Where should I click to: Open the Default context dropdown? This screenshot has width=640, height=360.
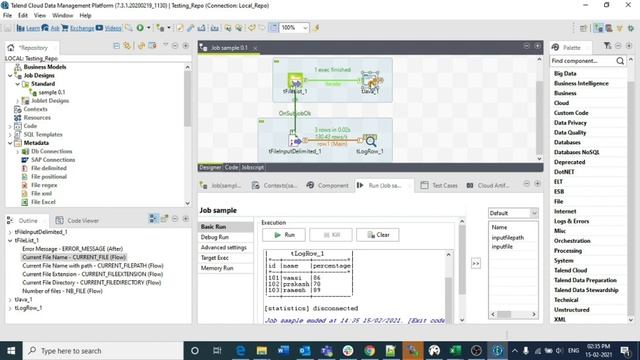[533, 213]
